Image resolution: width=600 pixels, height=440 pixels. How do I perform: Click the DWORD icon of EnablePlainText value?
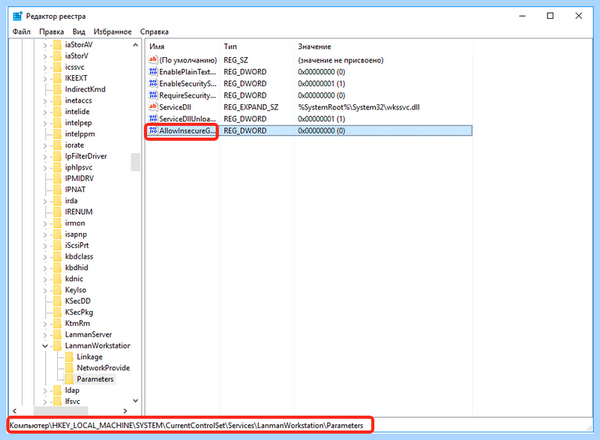(x=153, y=72)
